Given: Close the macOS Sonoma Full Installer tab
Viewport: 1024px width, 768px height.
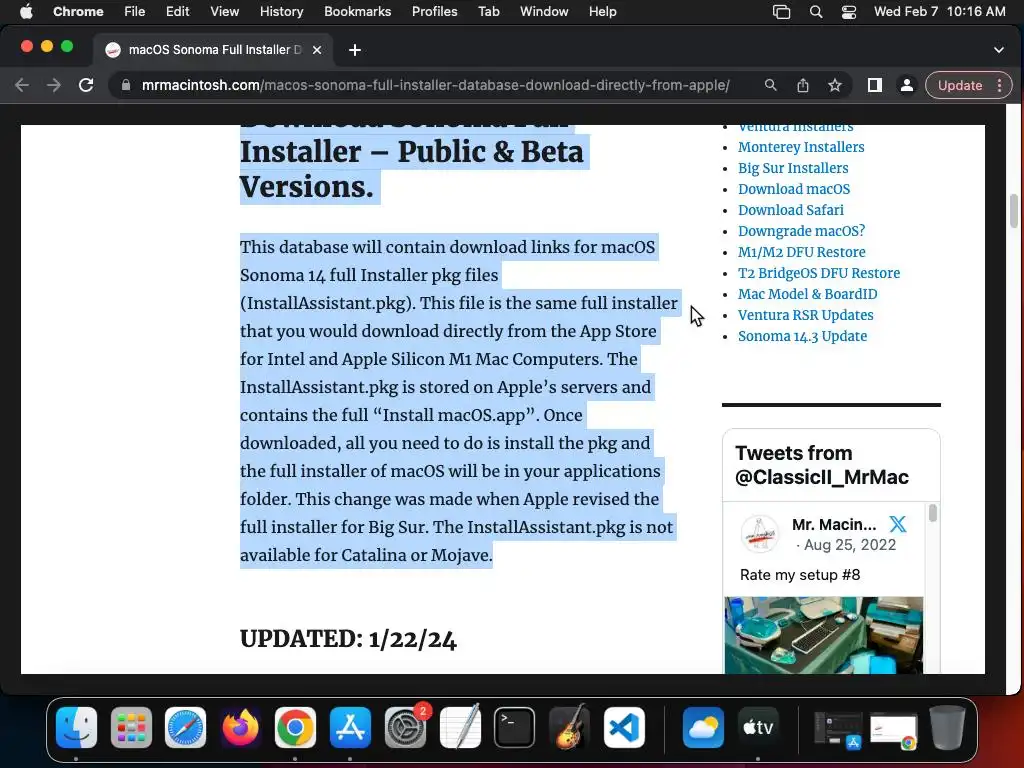Looking at the screenshot, I should click(317, 50).
